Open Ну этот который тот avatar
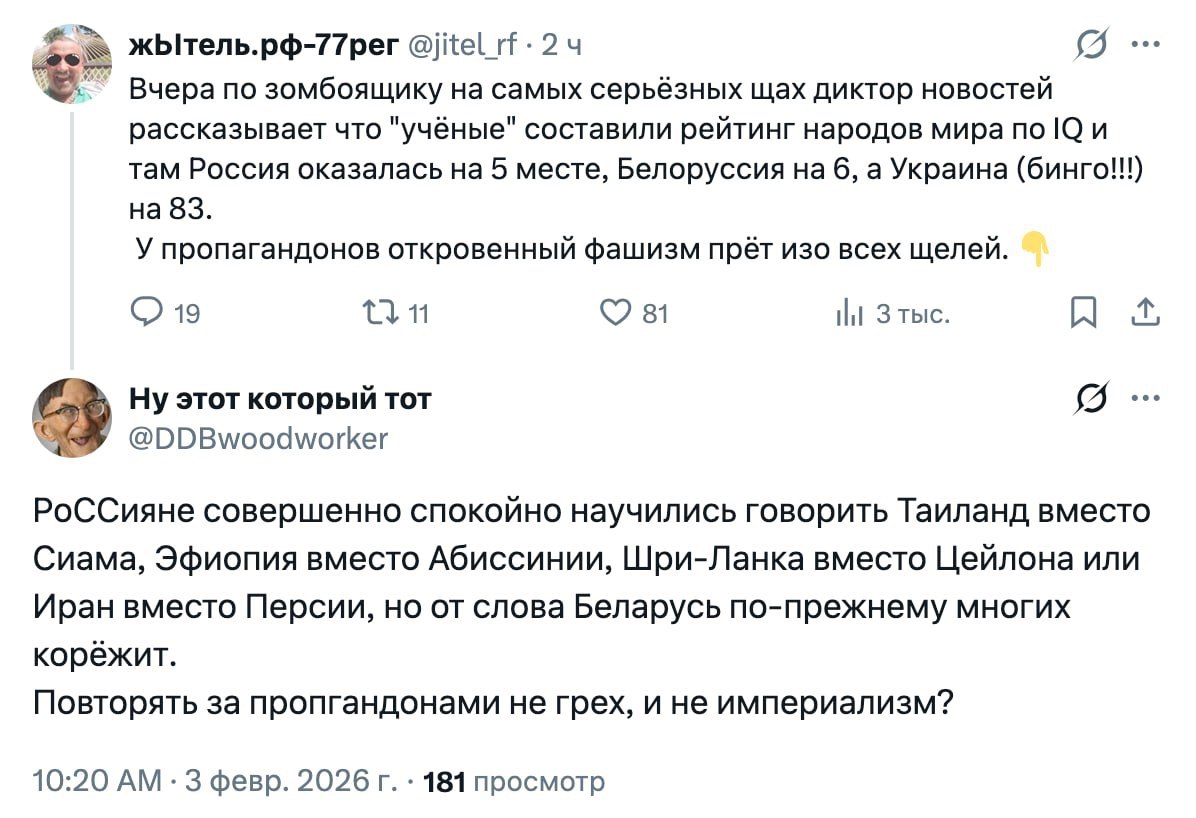The image size is (1196, 818). point(71,417)
